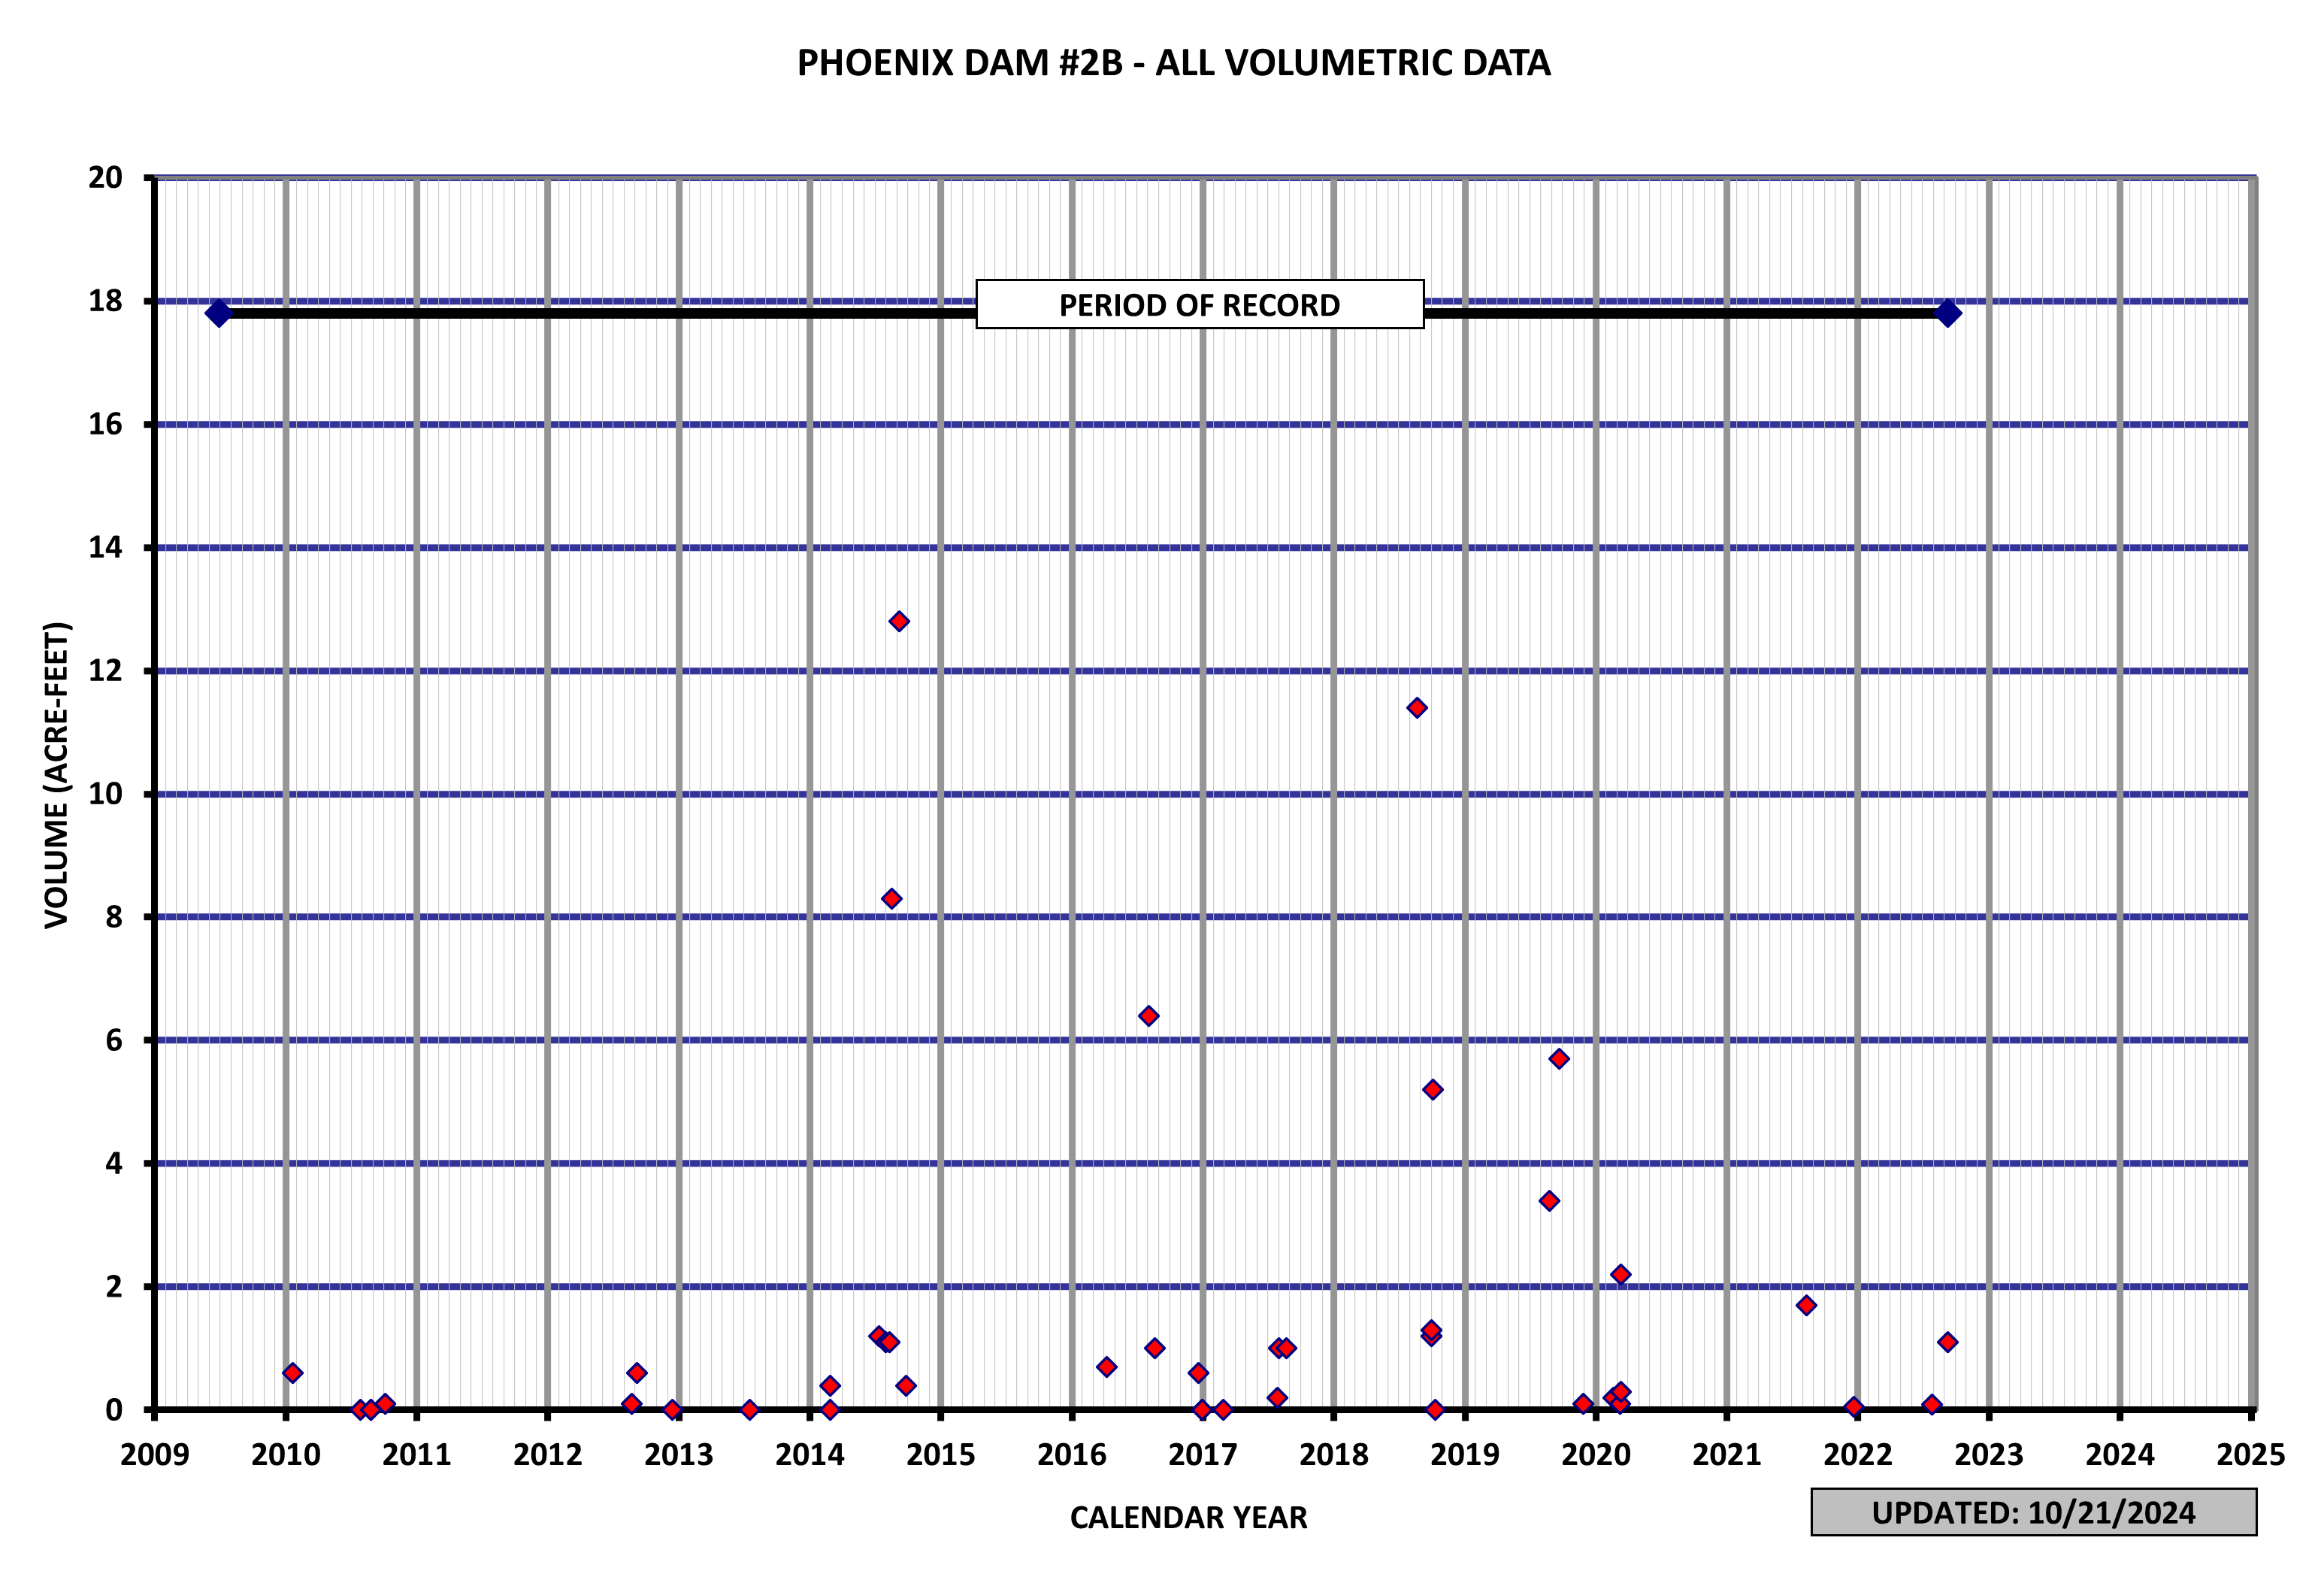The image size is (2324, 1577).
Task: Select the x-axis label 2020
Action: 1595,1454
